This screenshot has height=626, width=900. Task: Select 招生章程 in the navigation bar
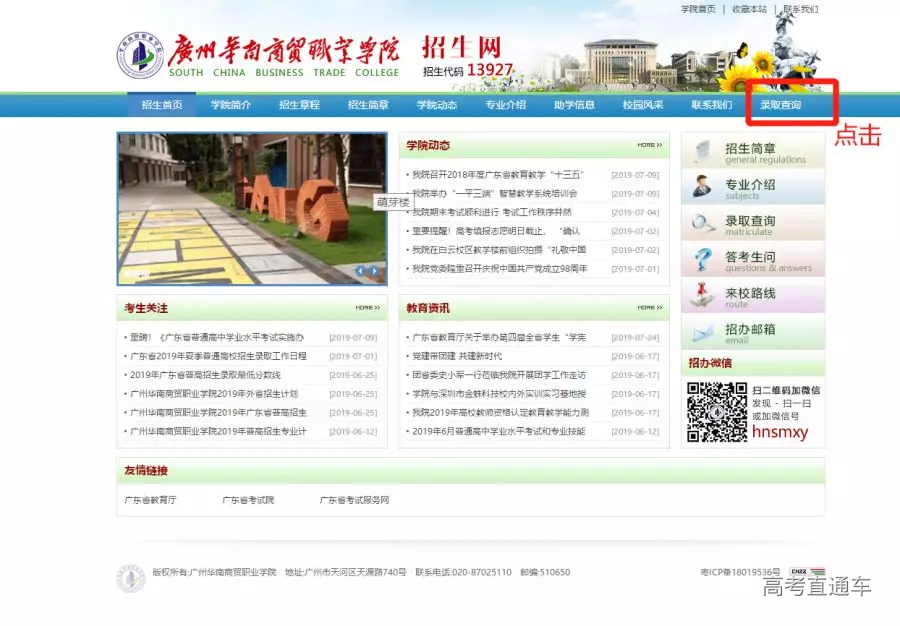tap(299, 105)
